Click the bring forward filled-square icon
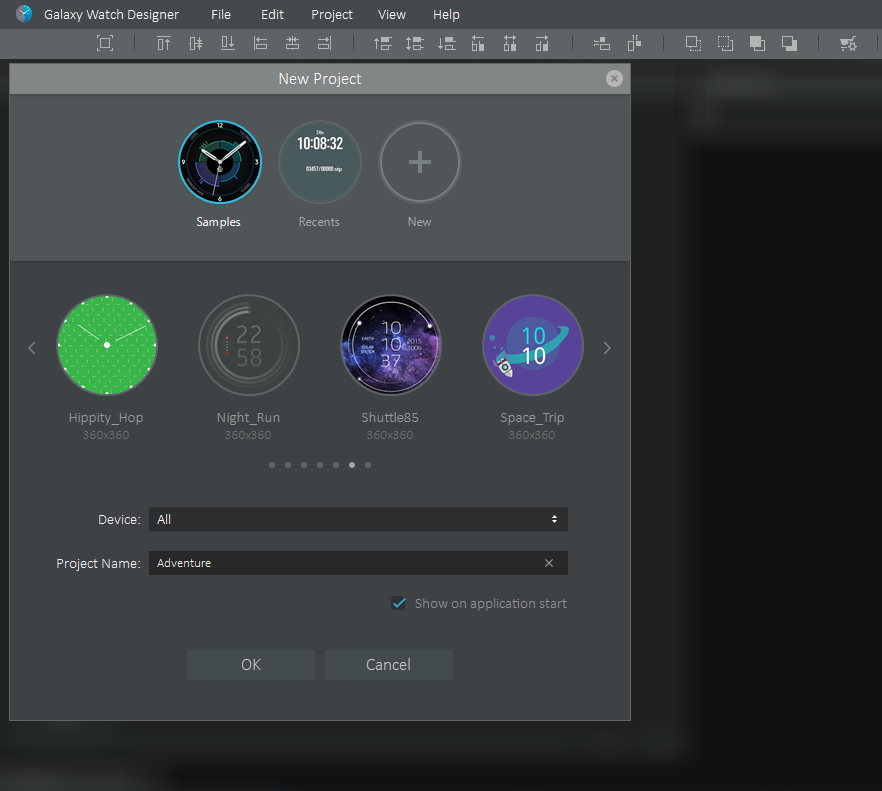The width and height of the screenshot is (882, 791). [757, 43]
